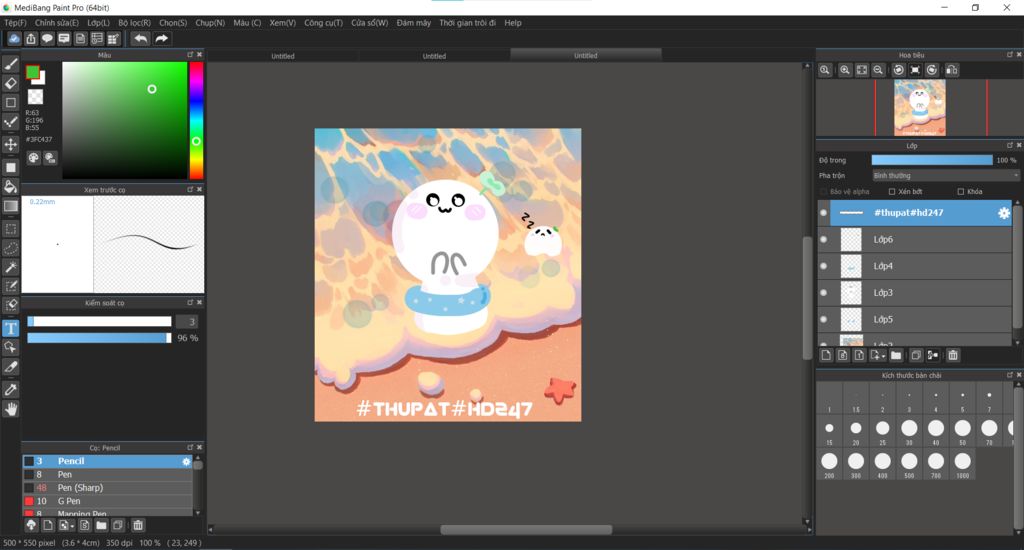Open the Tệp(F) menu

(16, 23)
